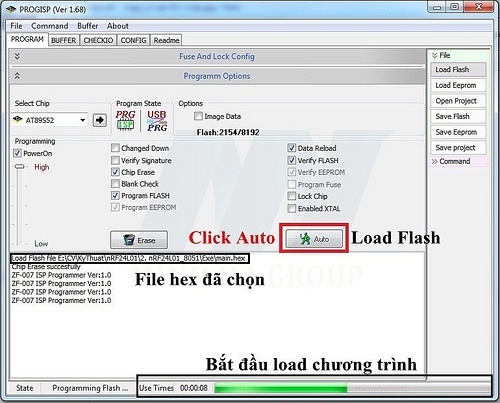Uncheck the Verify FLASH option

pos(292,160)
